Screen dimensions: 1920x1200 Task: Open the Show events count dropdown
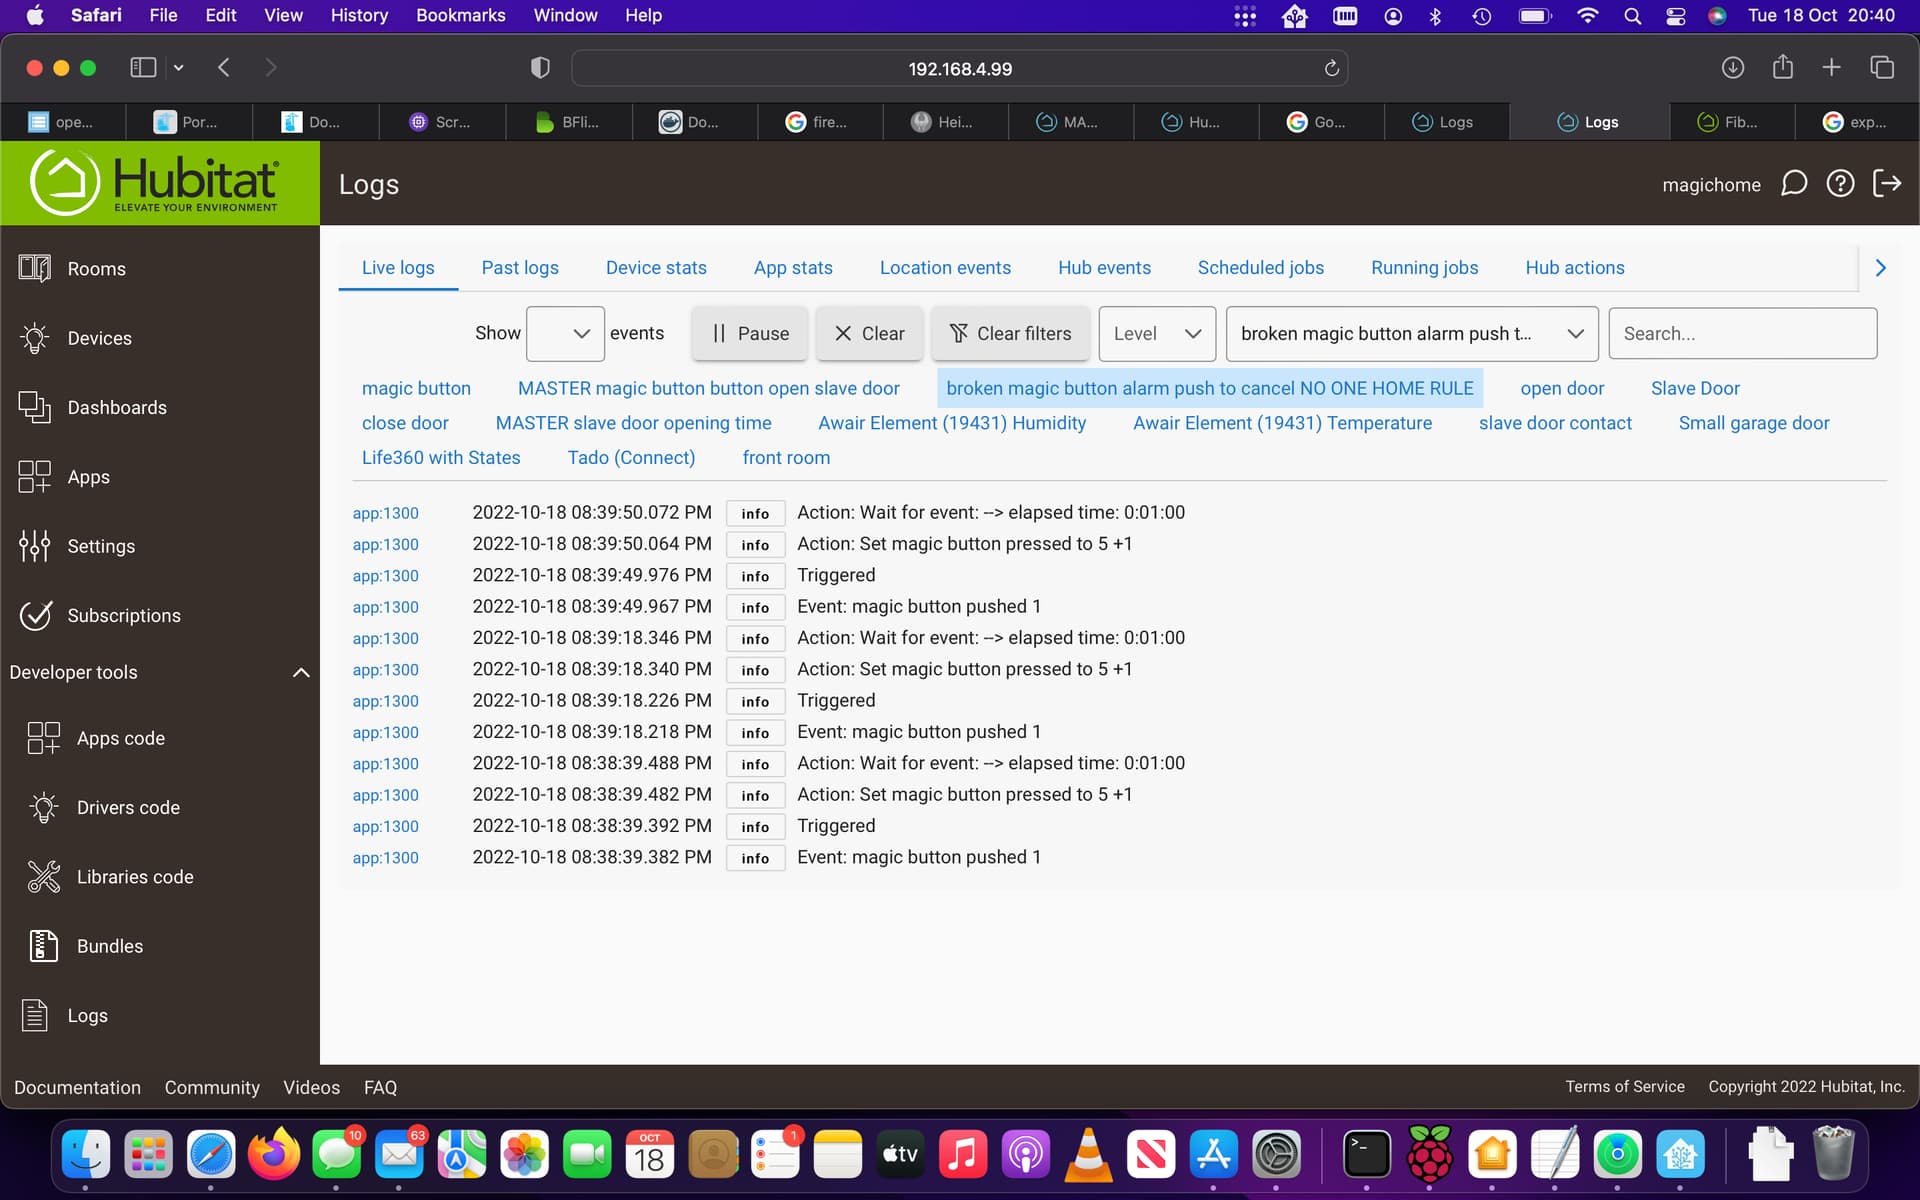click(565, 334)
